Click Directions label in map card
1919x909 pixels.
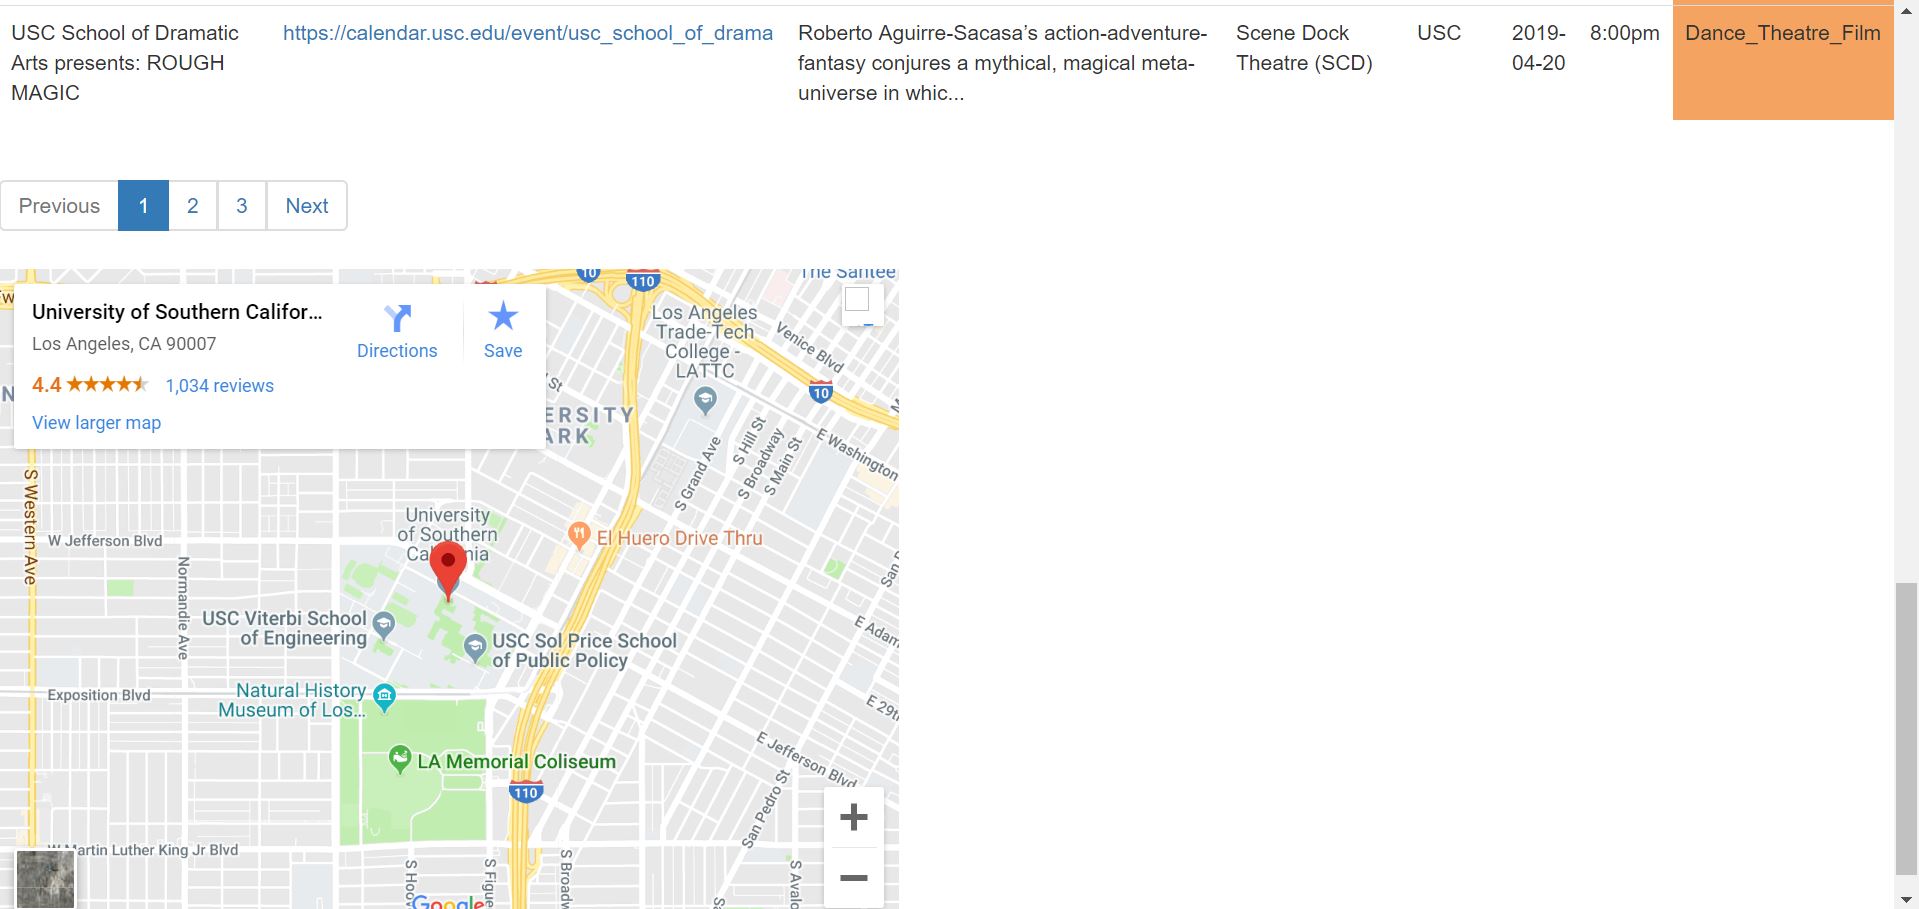tap(397, 351)
